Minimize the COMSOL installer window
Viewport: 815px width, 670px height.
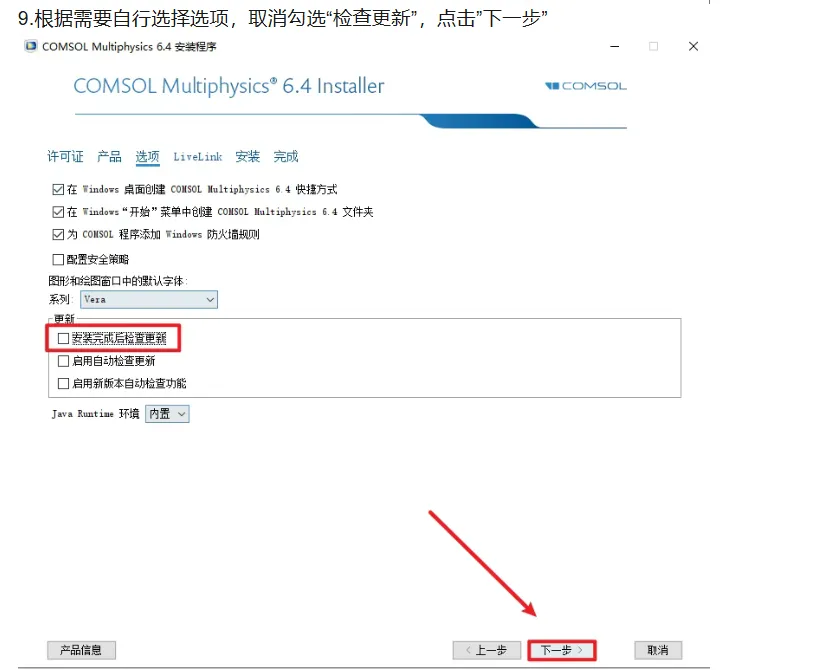[614, 46]
